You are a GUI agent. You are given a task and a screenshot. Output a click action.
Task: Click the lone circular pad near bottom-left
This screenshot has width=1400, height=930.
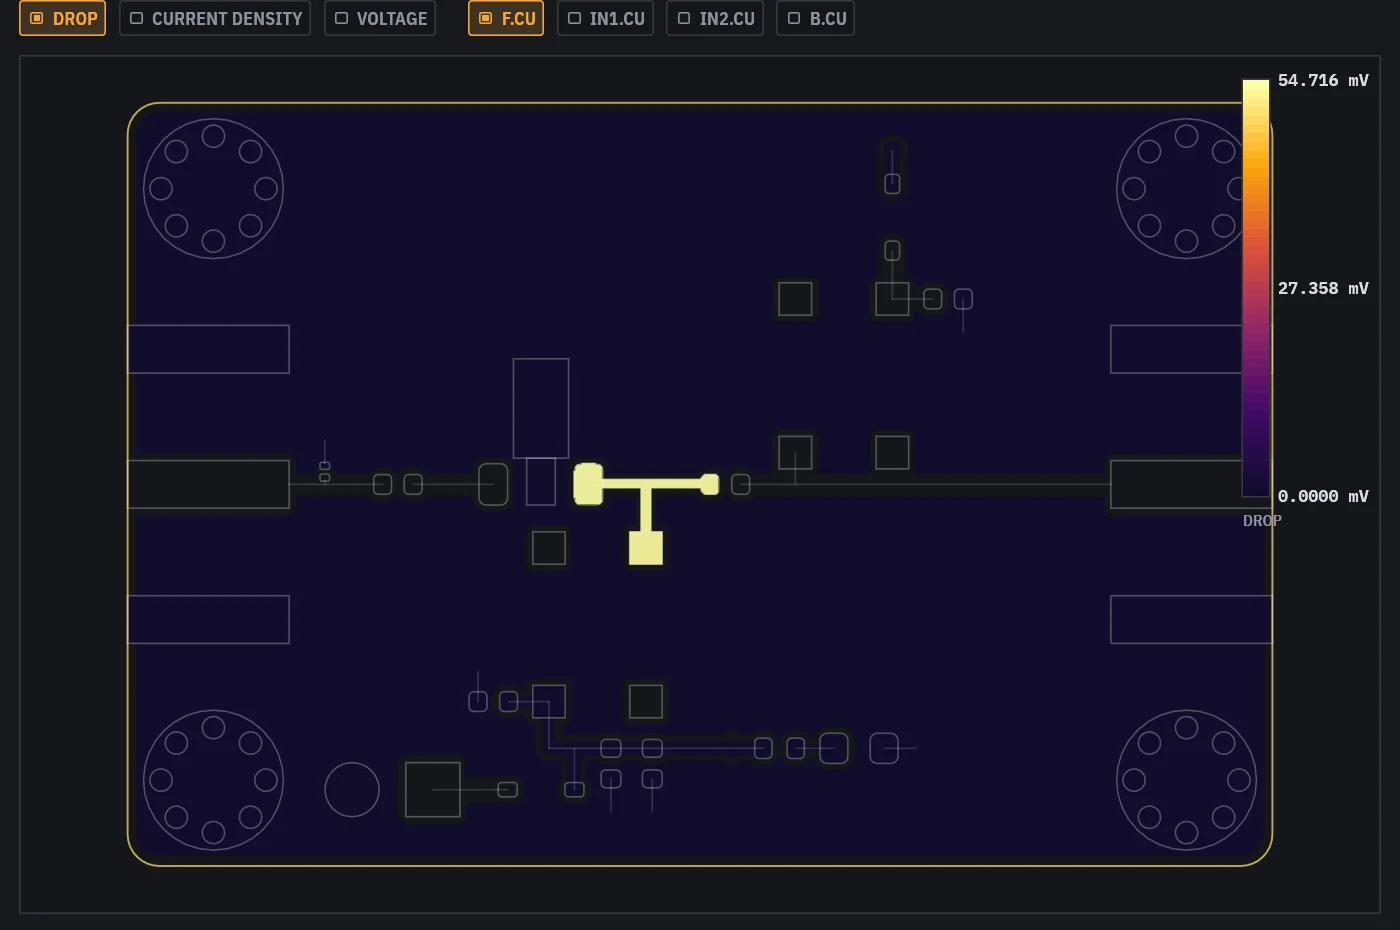(x=352, y=790)
